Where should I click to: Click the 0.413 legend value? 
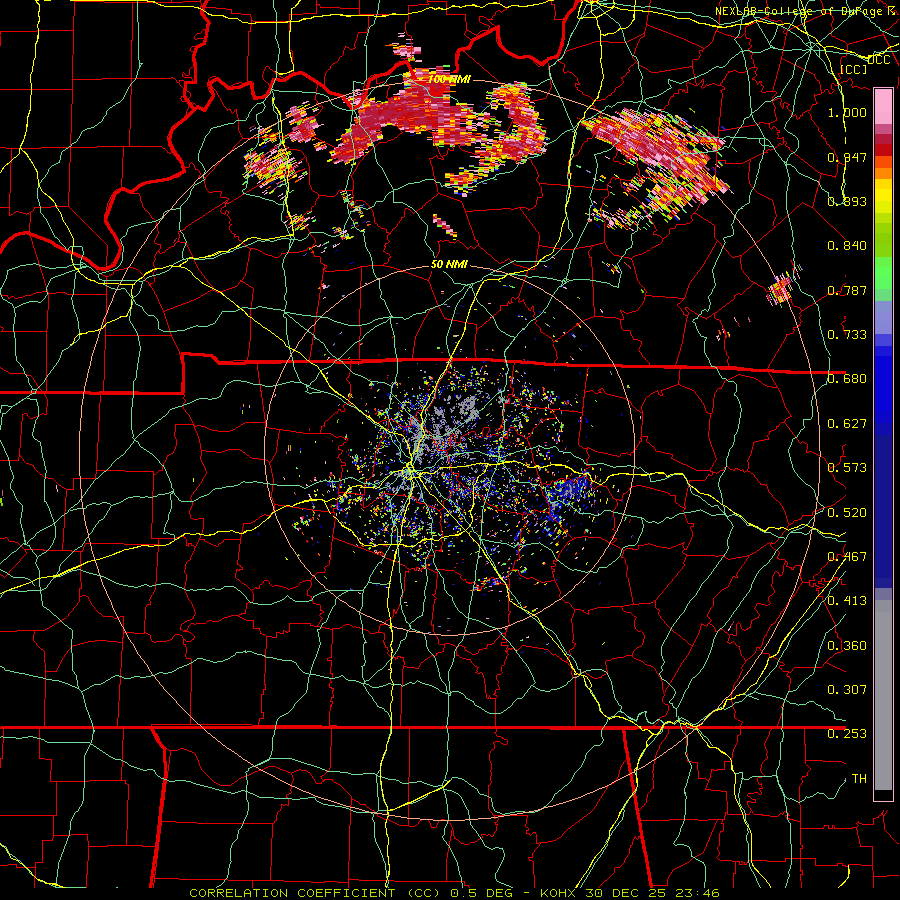tap(847, 601)
